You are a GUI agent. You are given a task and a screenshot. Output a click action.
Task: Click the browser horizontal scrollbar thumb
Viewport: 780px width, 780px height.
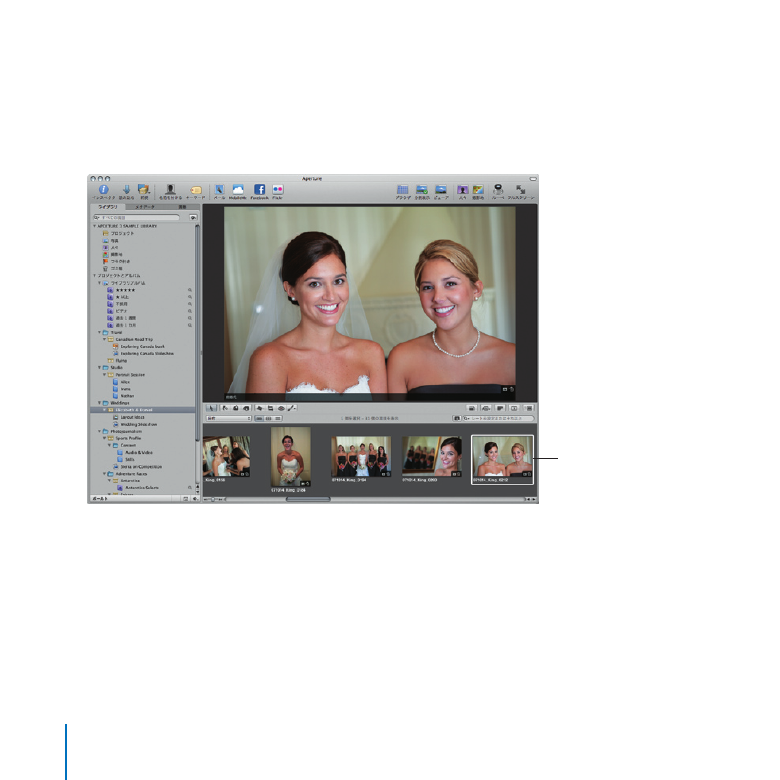[x=308, y=499]
